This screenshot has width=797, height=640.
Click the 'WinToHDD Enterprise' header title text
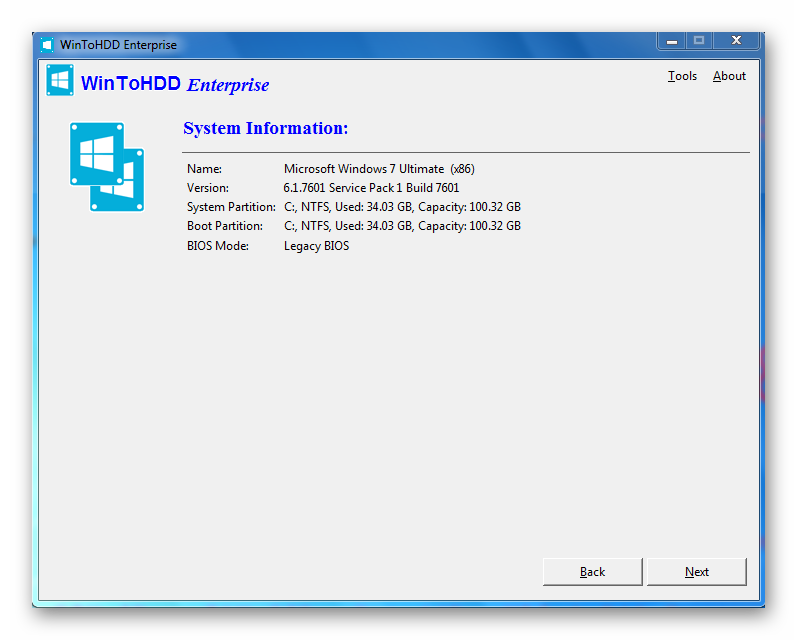[x=175, y=84]
